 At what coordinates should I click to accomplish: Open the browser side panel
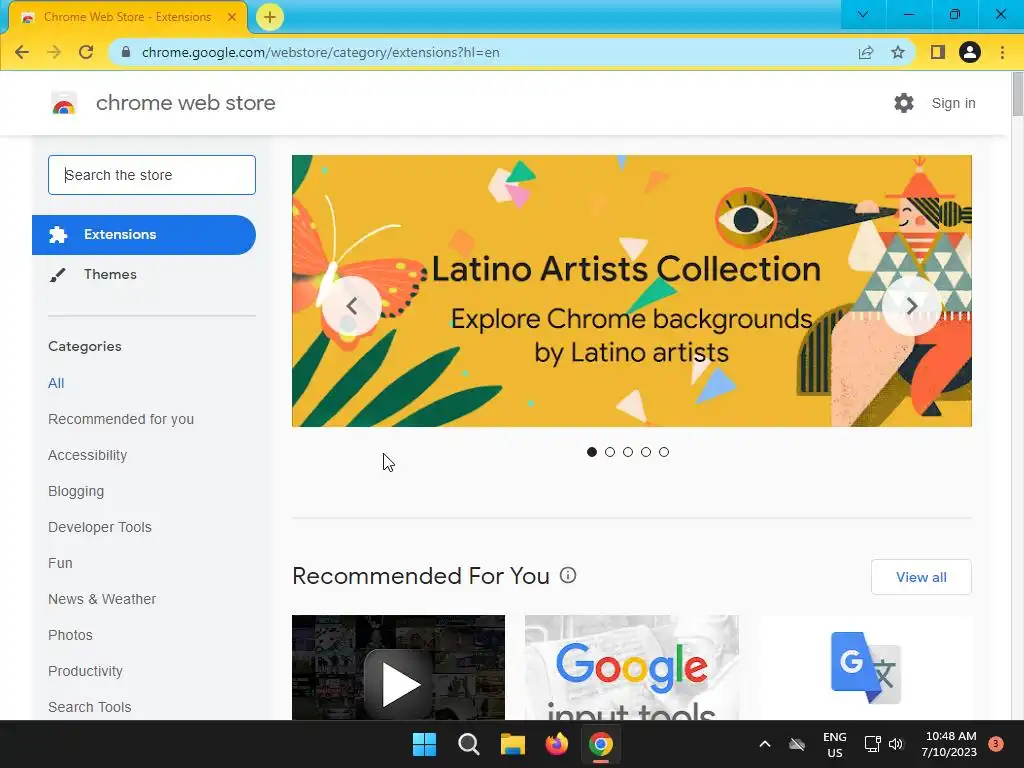tap(938, 52)
